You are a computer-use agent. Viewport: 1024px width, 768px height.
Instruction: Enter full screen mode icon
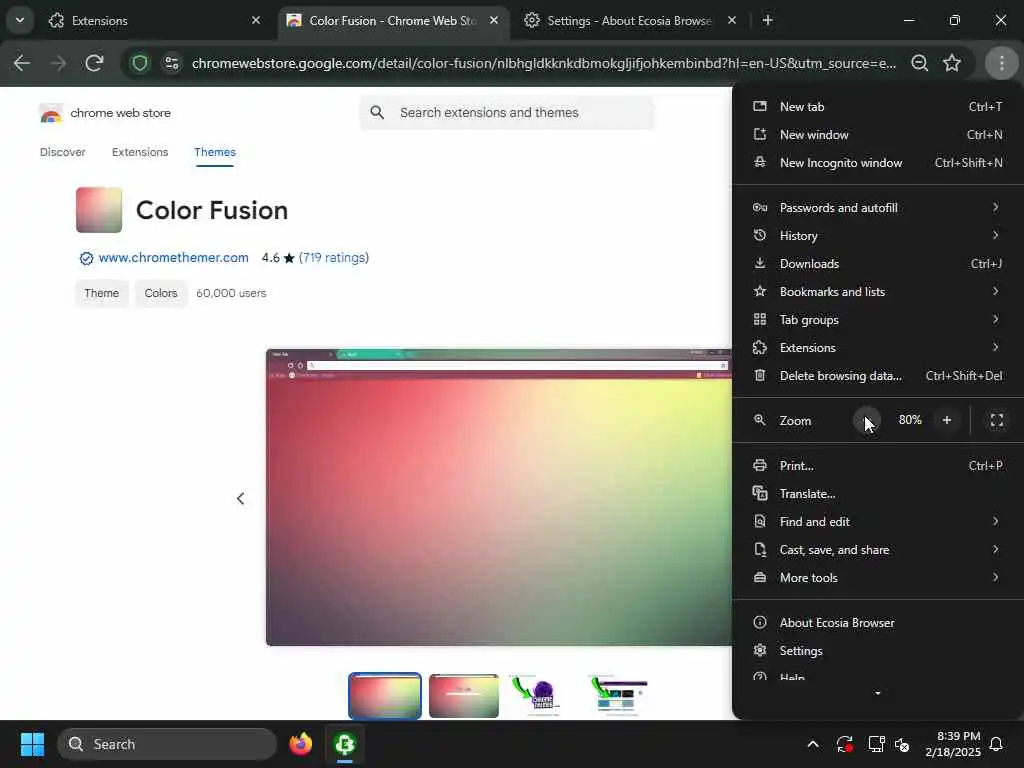[997, 421]
